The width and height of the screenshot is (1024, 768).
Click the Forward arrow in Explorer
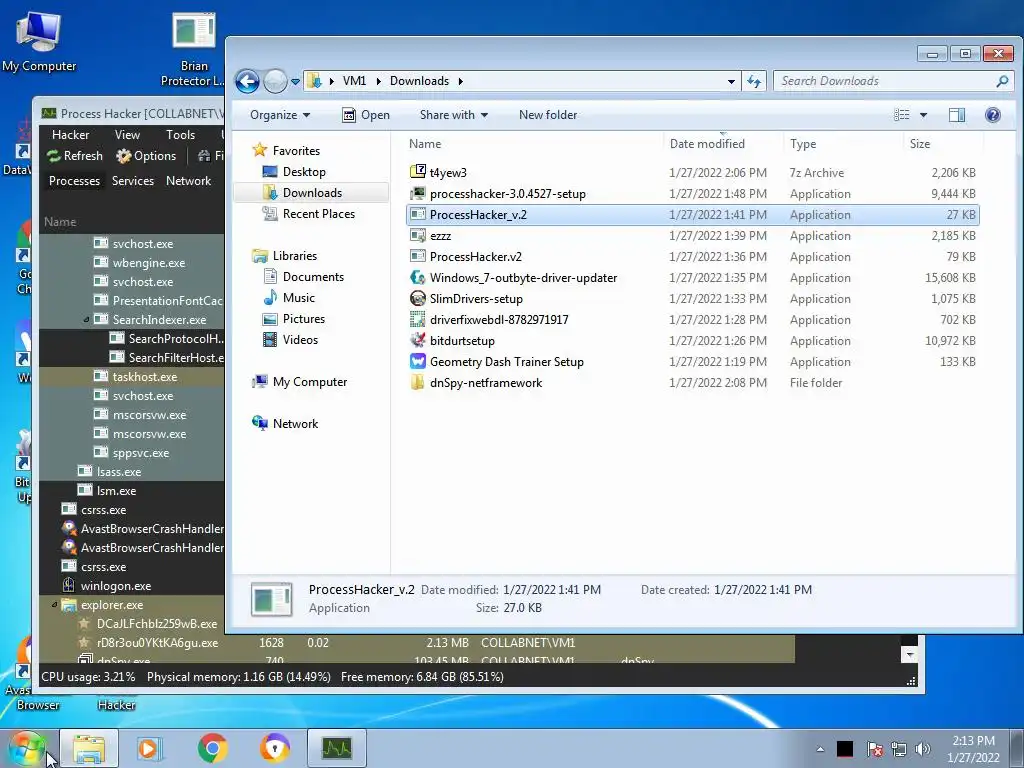(x=275, y=82)
